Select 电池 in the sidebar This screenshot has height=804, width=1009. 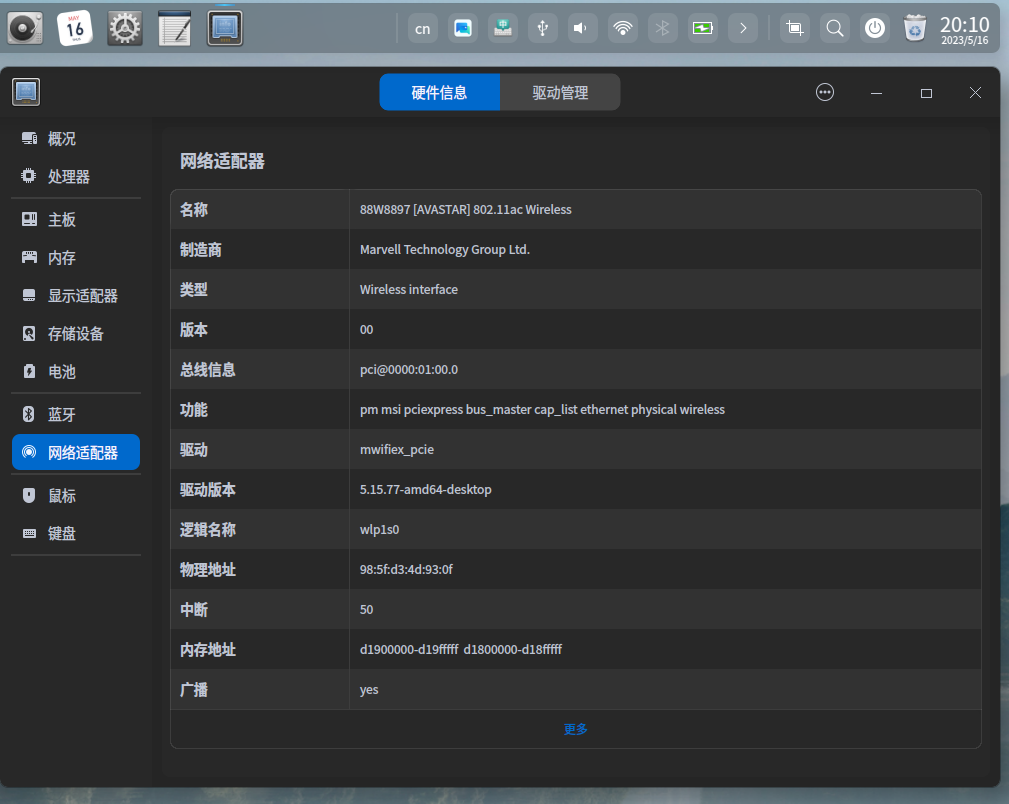(76, 371)
